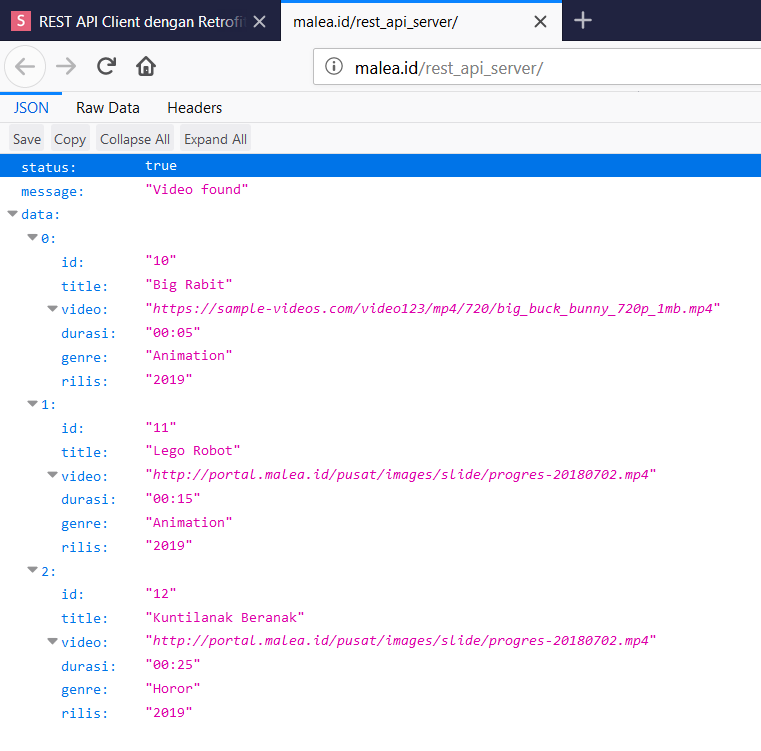Toggle the video arrow under Lego Robot
Image resolution: width=761 pixels, height=751 pixels.
click(52, 475)
